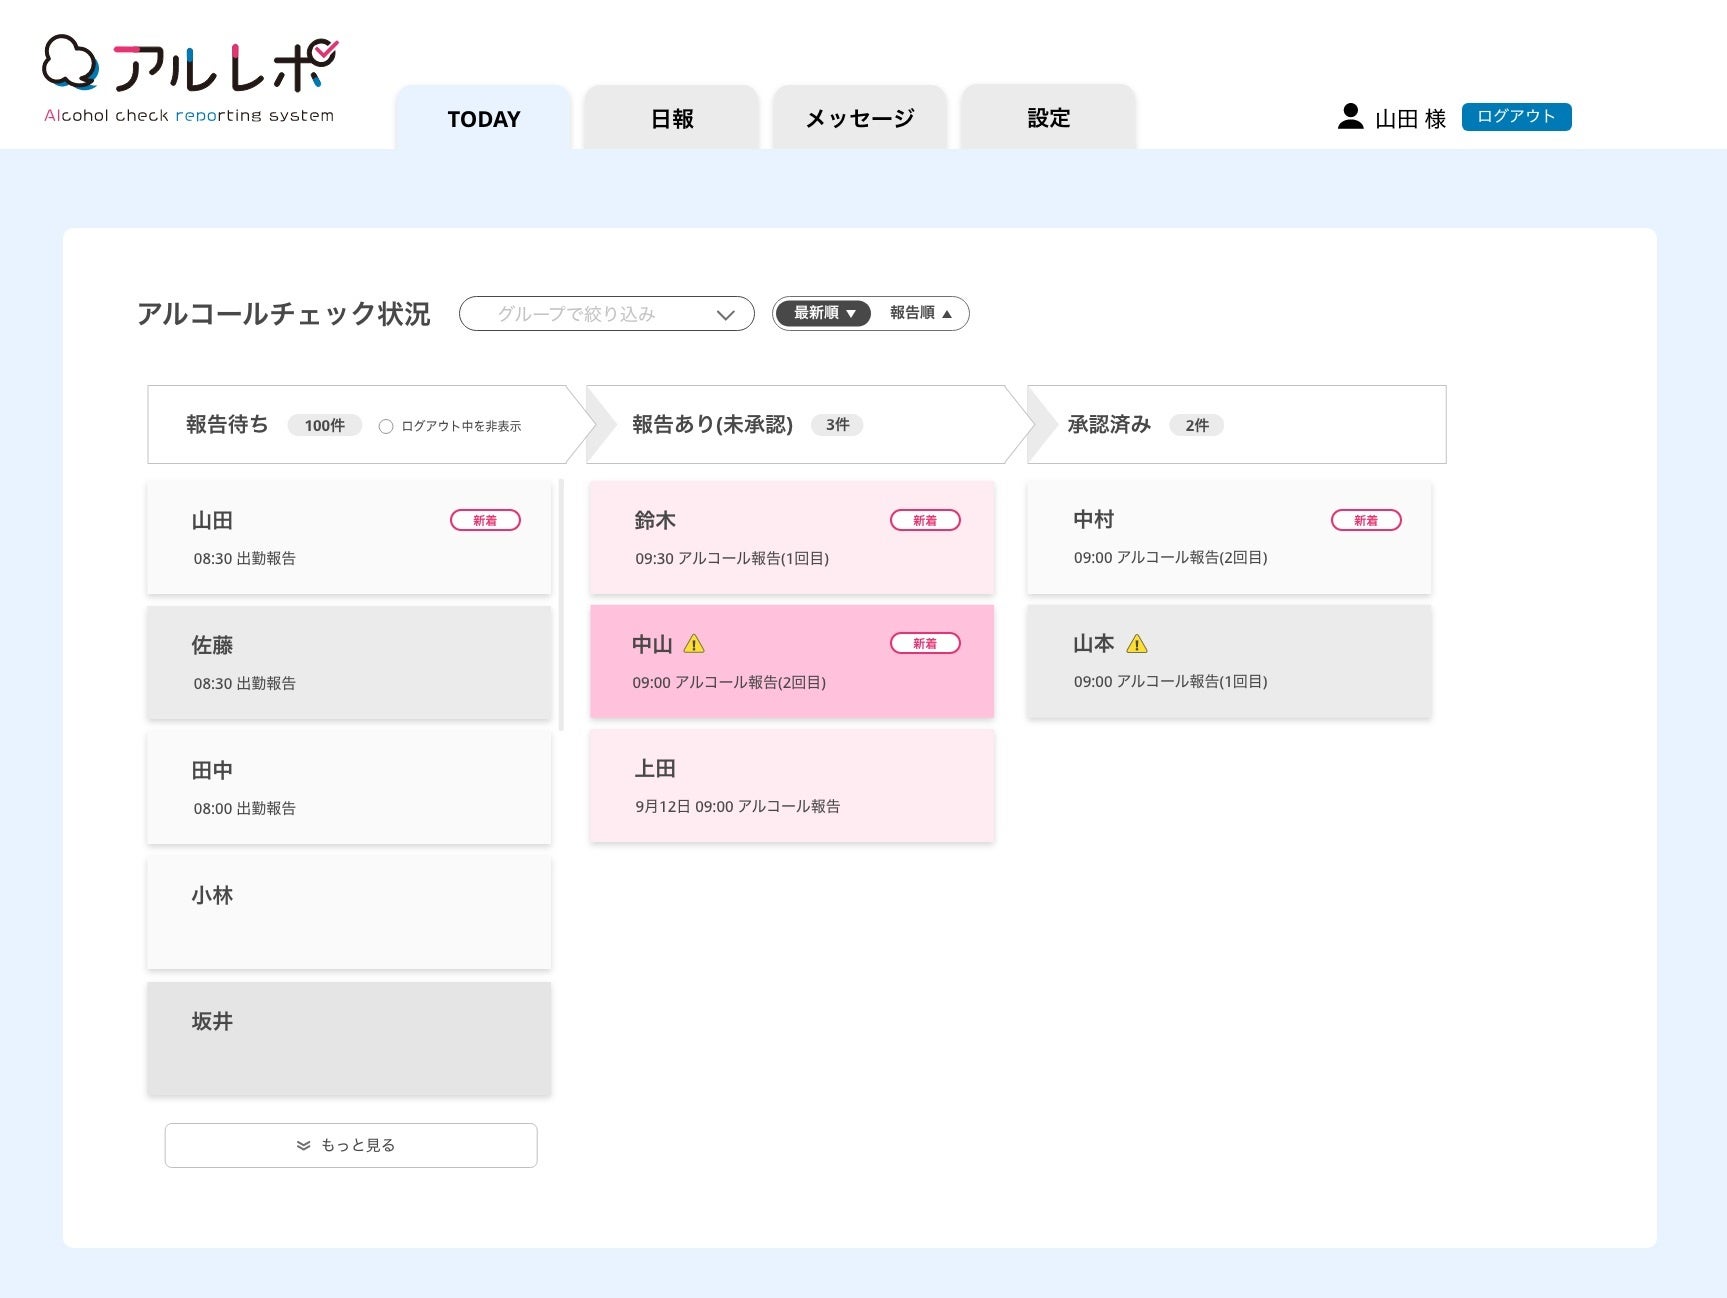
Task: Click the down arrow inside 最新順 control
Action: pyautogui.click(x=852, y=313)
